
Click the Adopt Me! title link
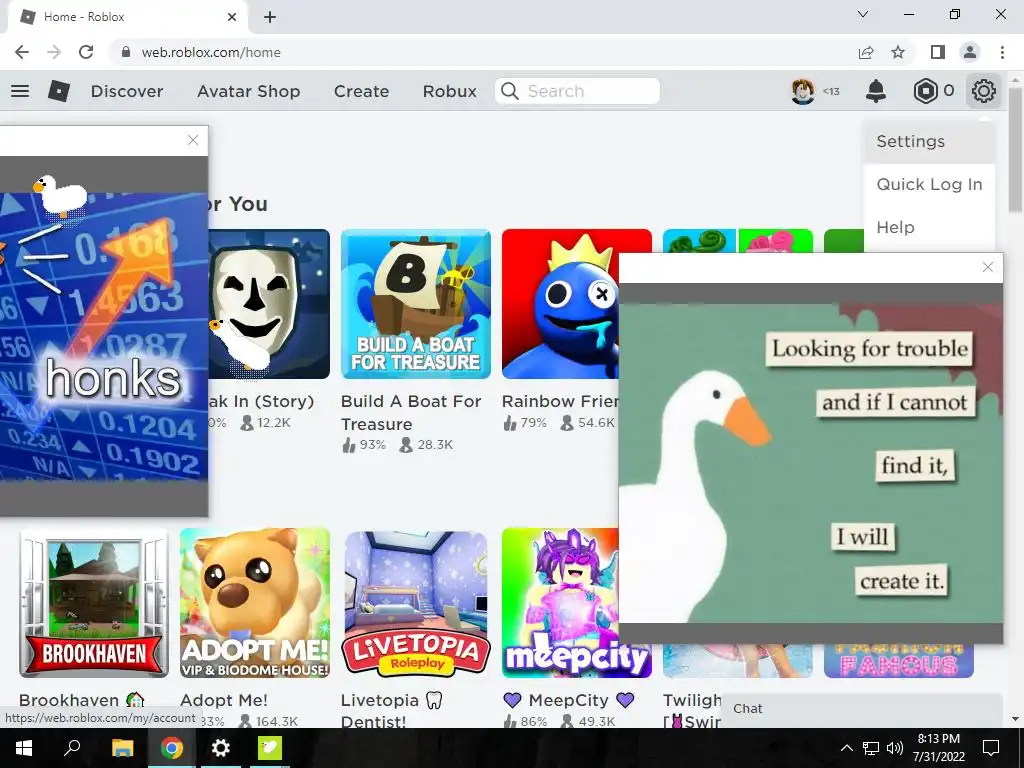coord(223,700)
